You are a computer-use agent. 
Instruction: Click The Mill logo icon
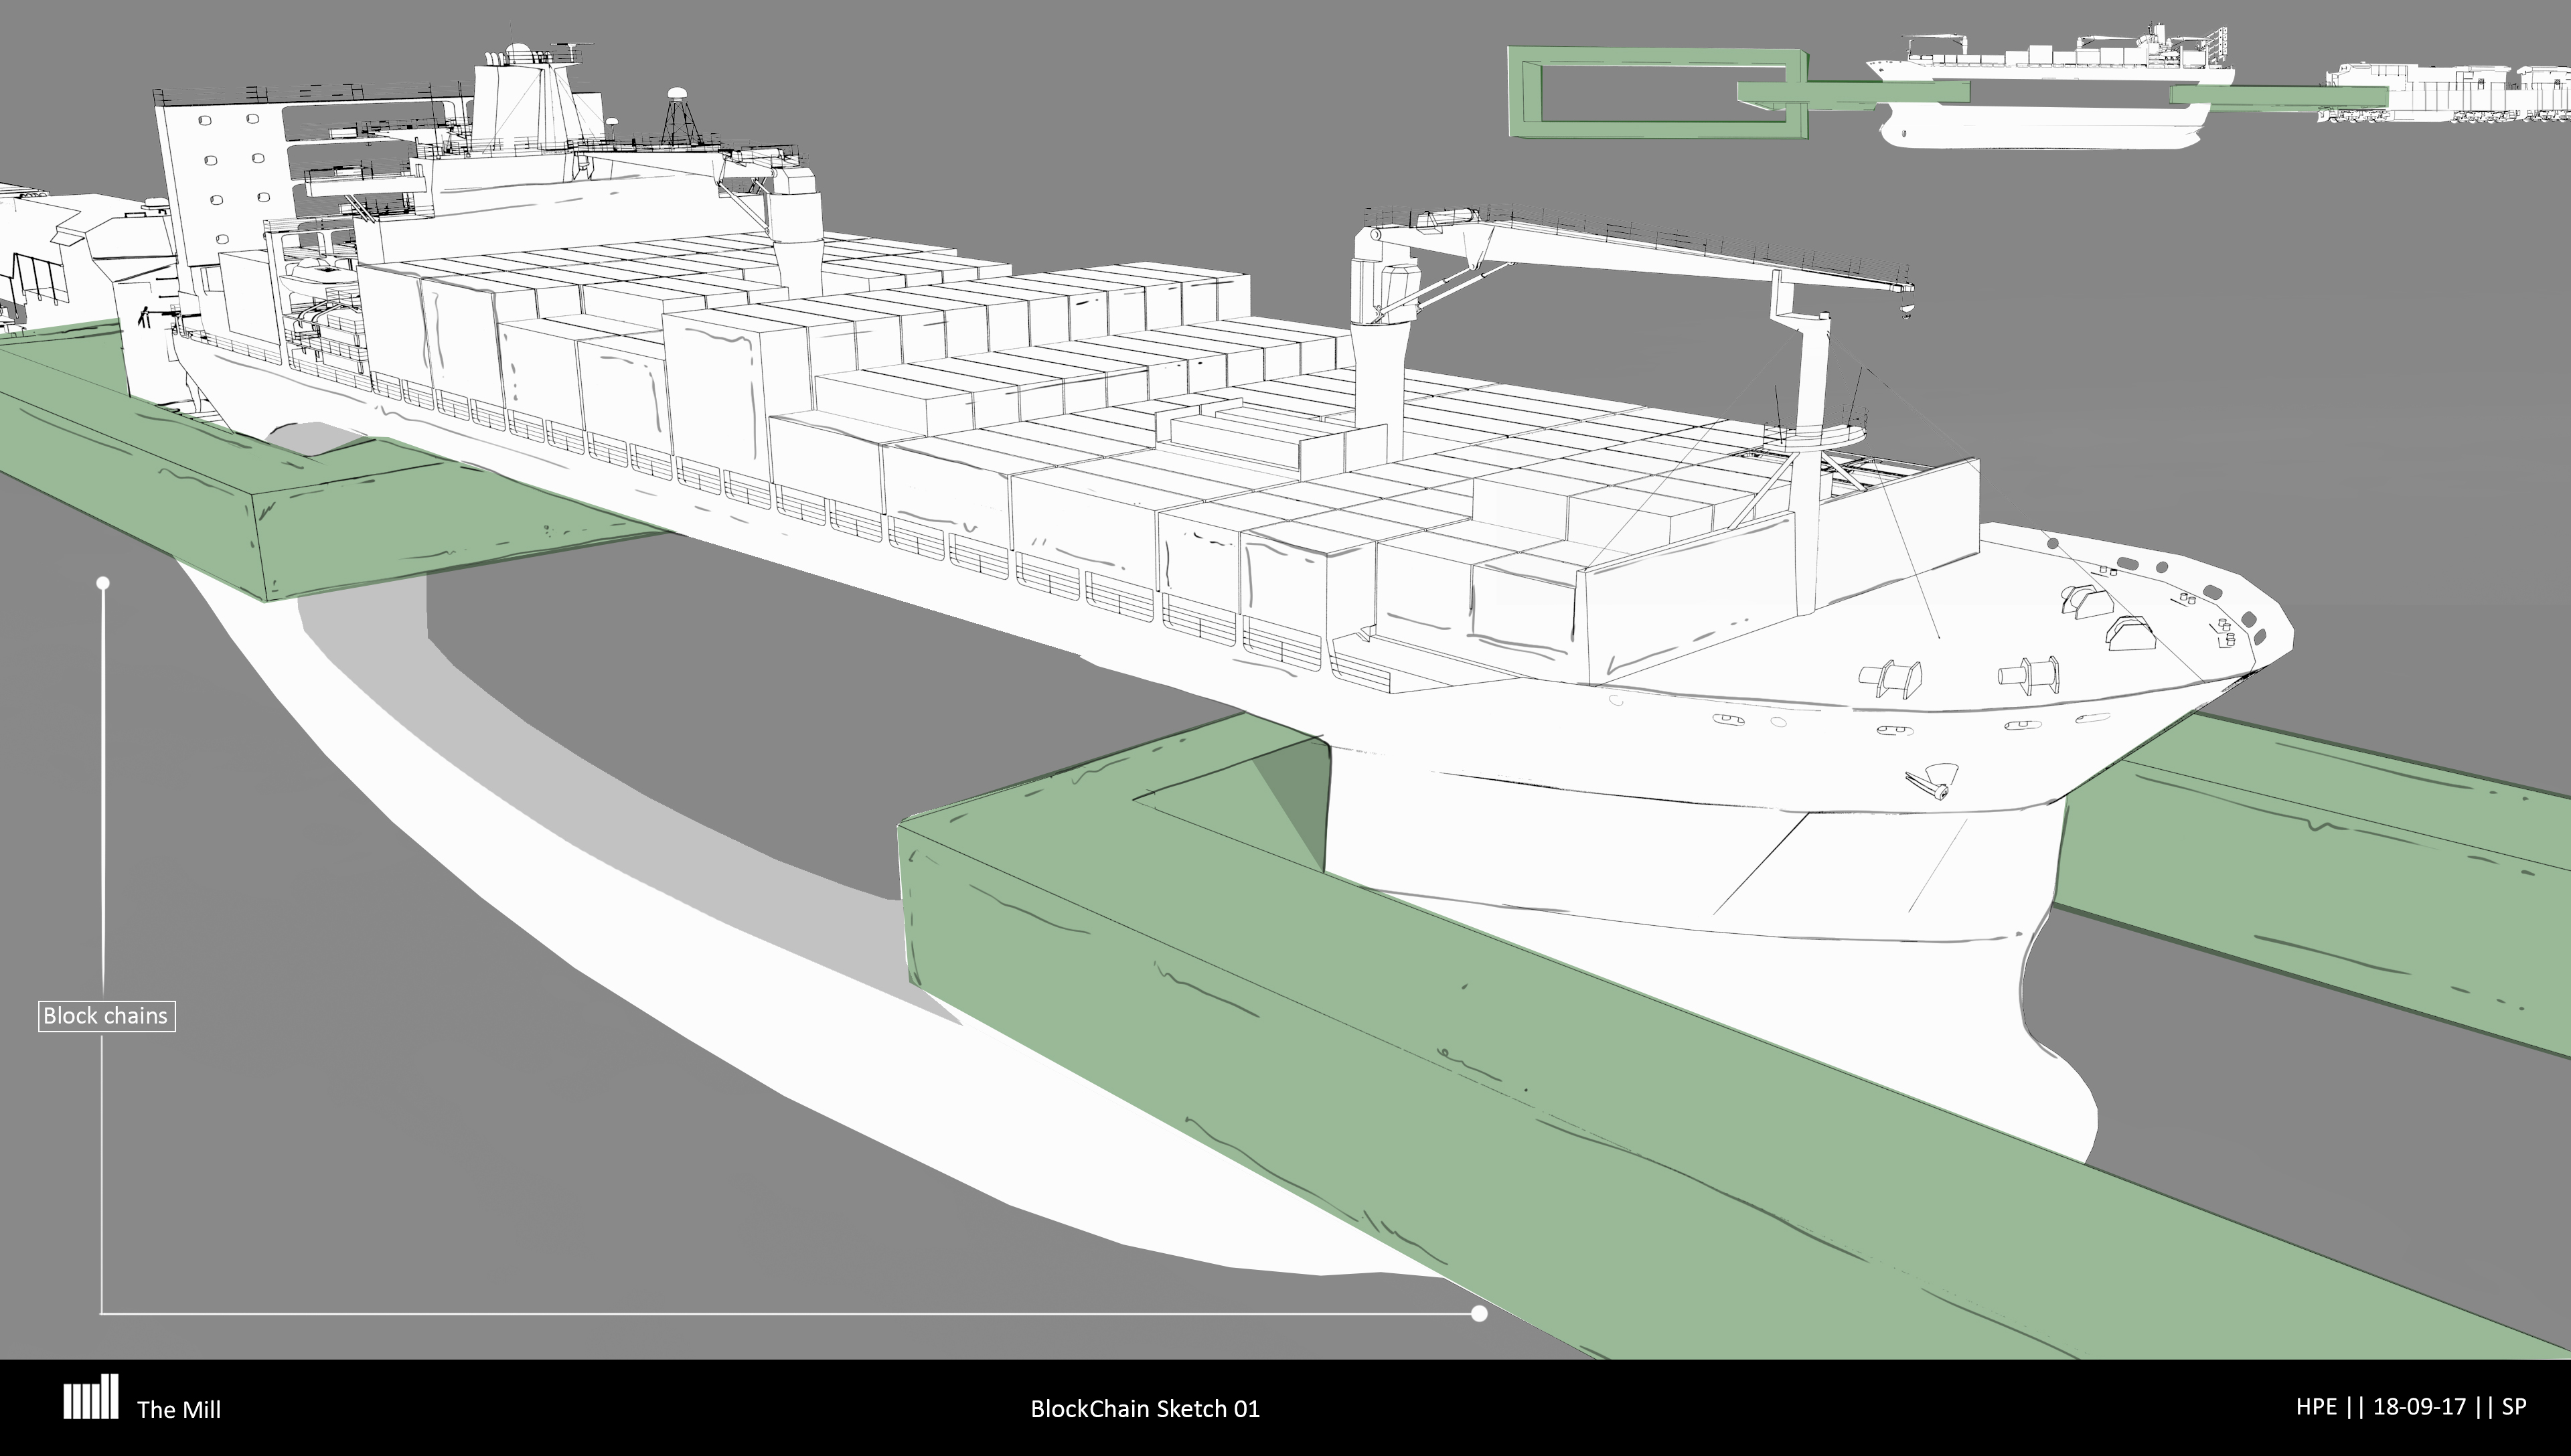pos(91,1397)
